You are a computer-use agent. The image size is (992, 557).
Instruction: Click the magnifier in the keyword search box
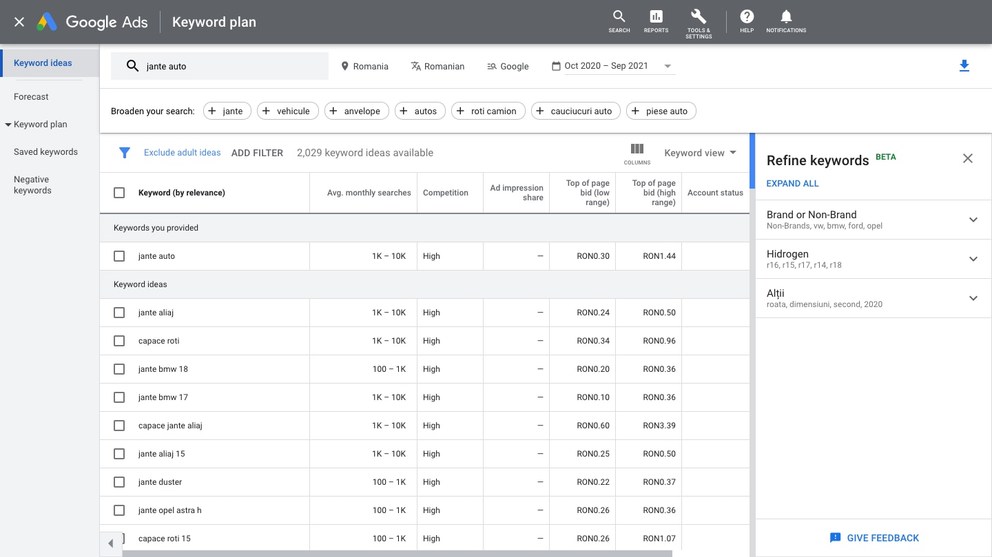click(x=132, y=66)
